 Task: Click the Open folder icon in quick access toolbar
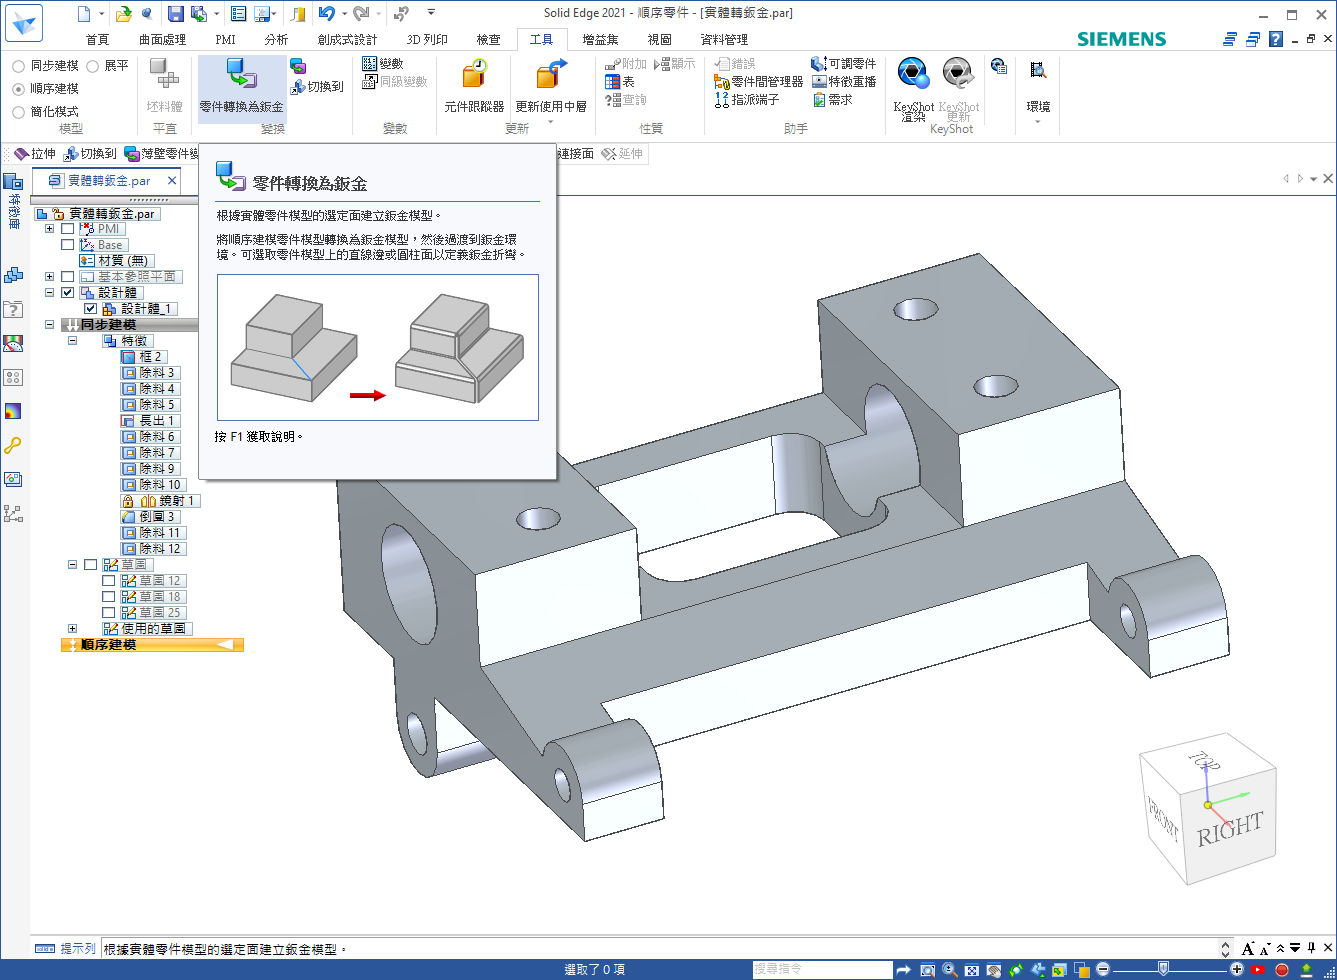(122, 14)
